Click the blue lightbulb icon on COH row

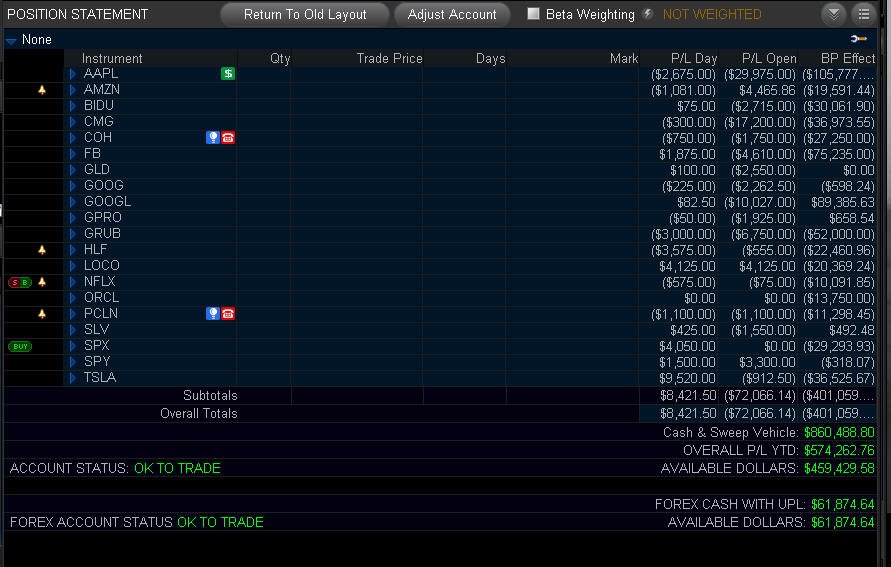(x=213, y=137)
